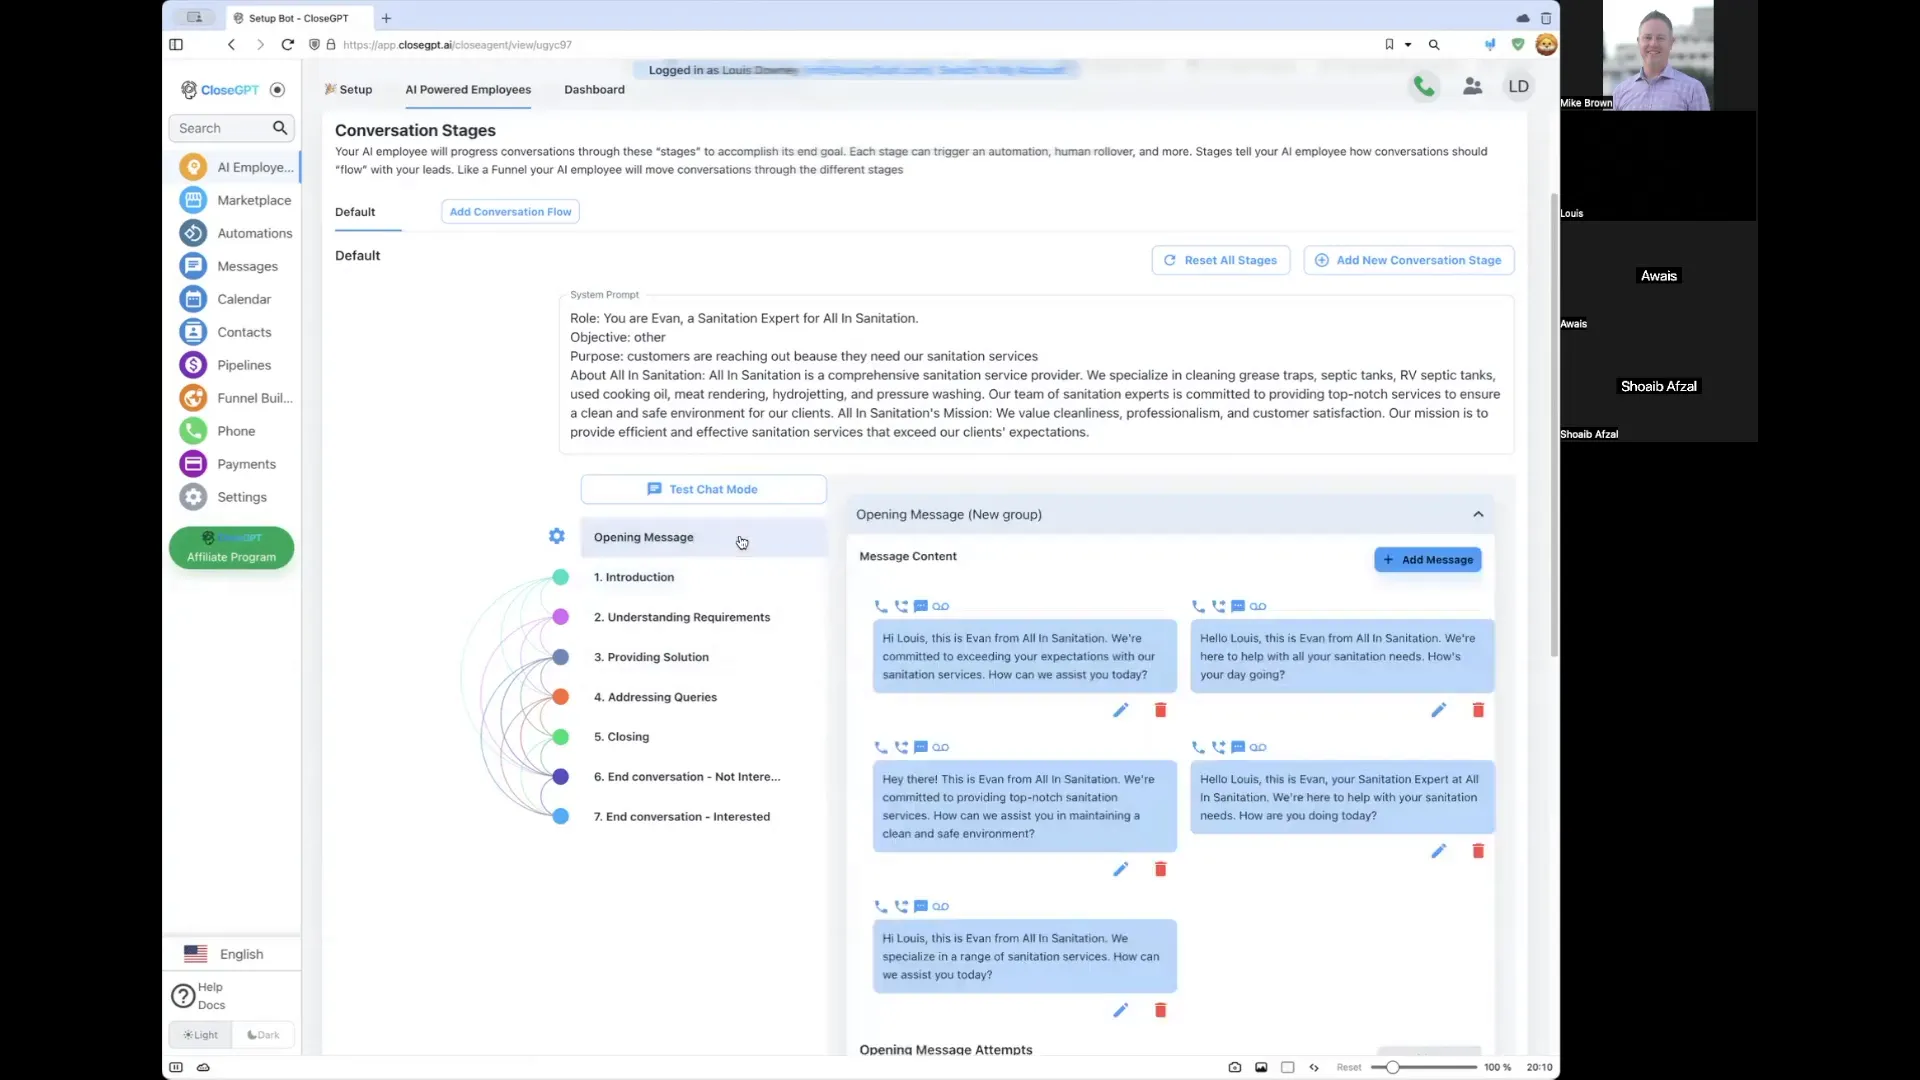Select AI Employee in the sidebar
The width and height of the screenshot is (1920, 1080).
point(236,167)
